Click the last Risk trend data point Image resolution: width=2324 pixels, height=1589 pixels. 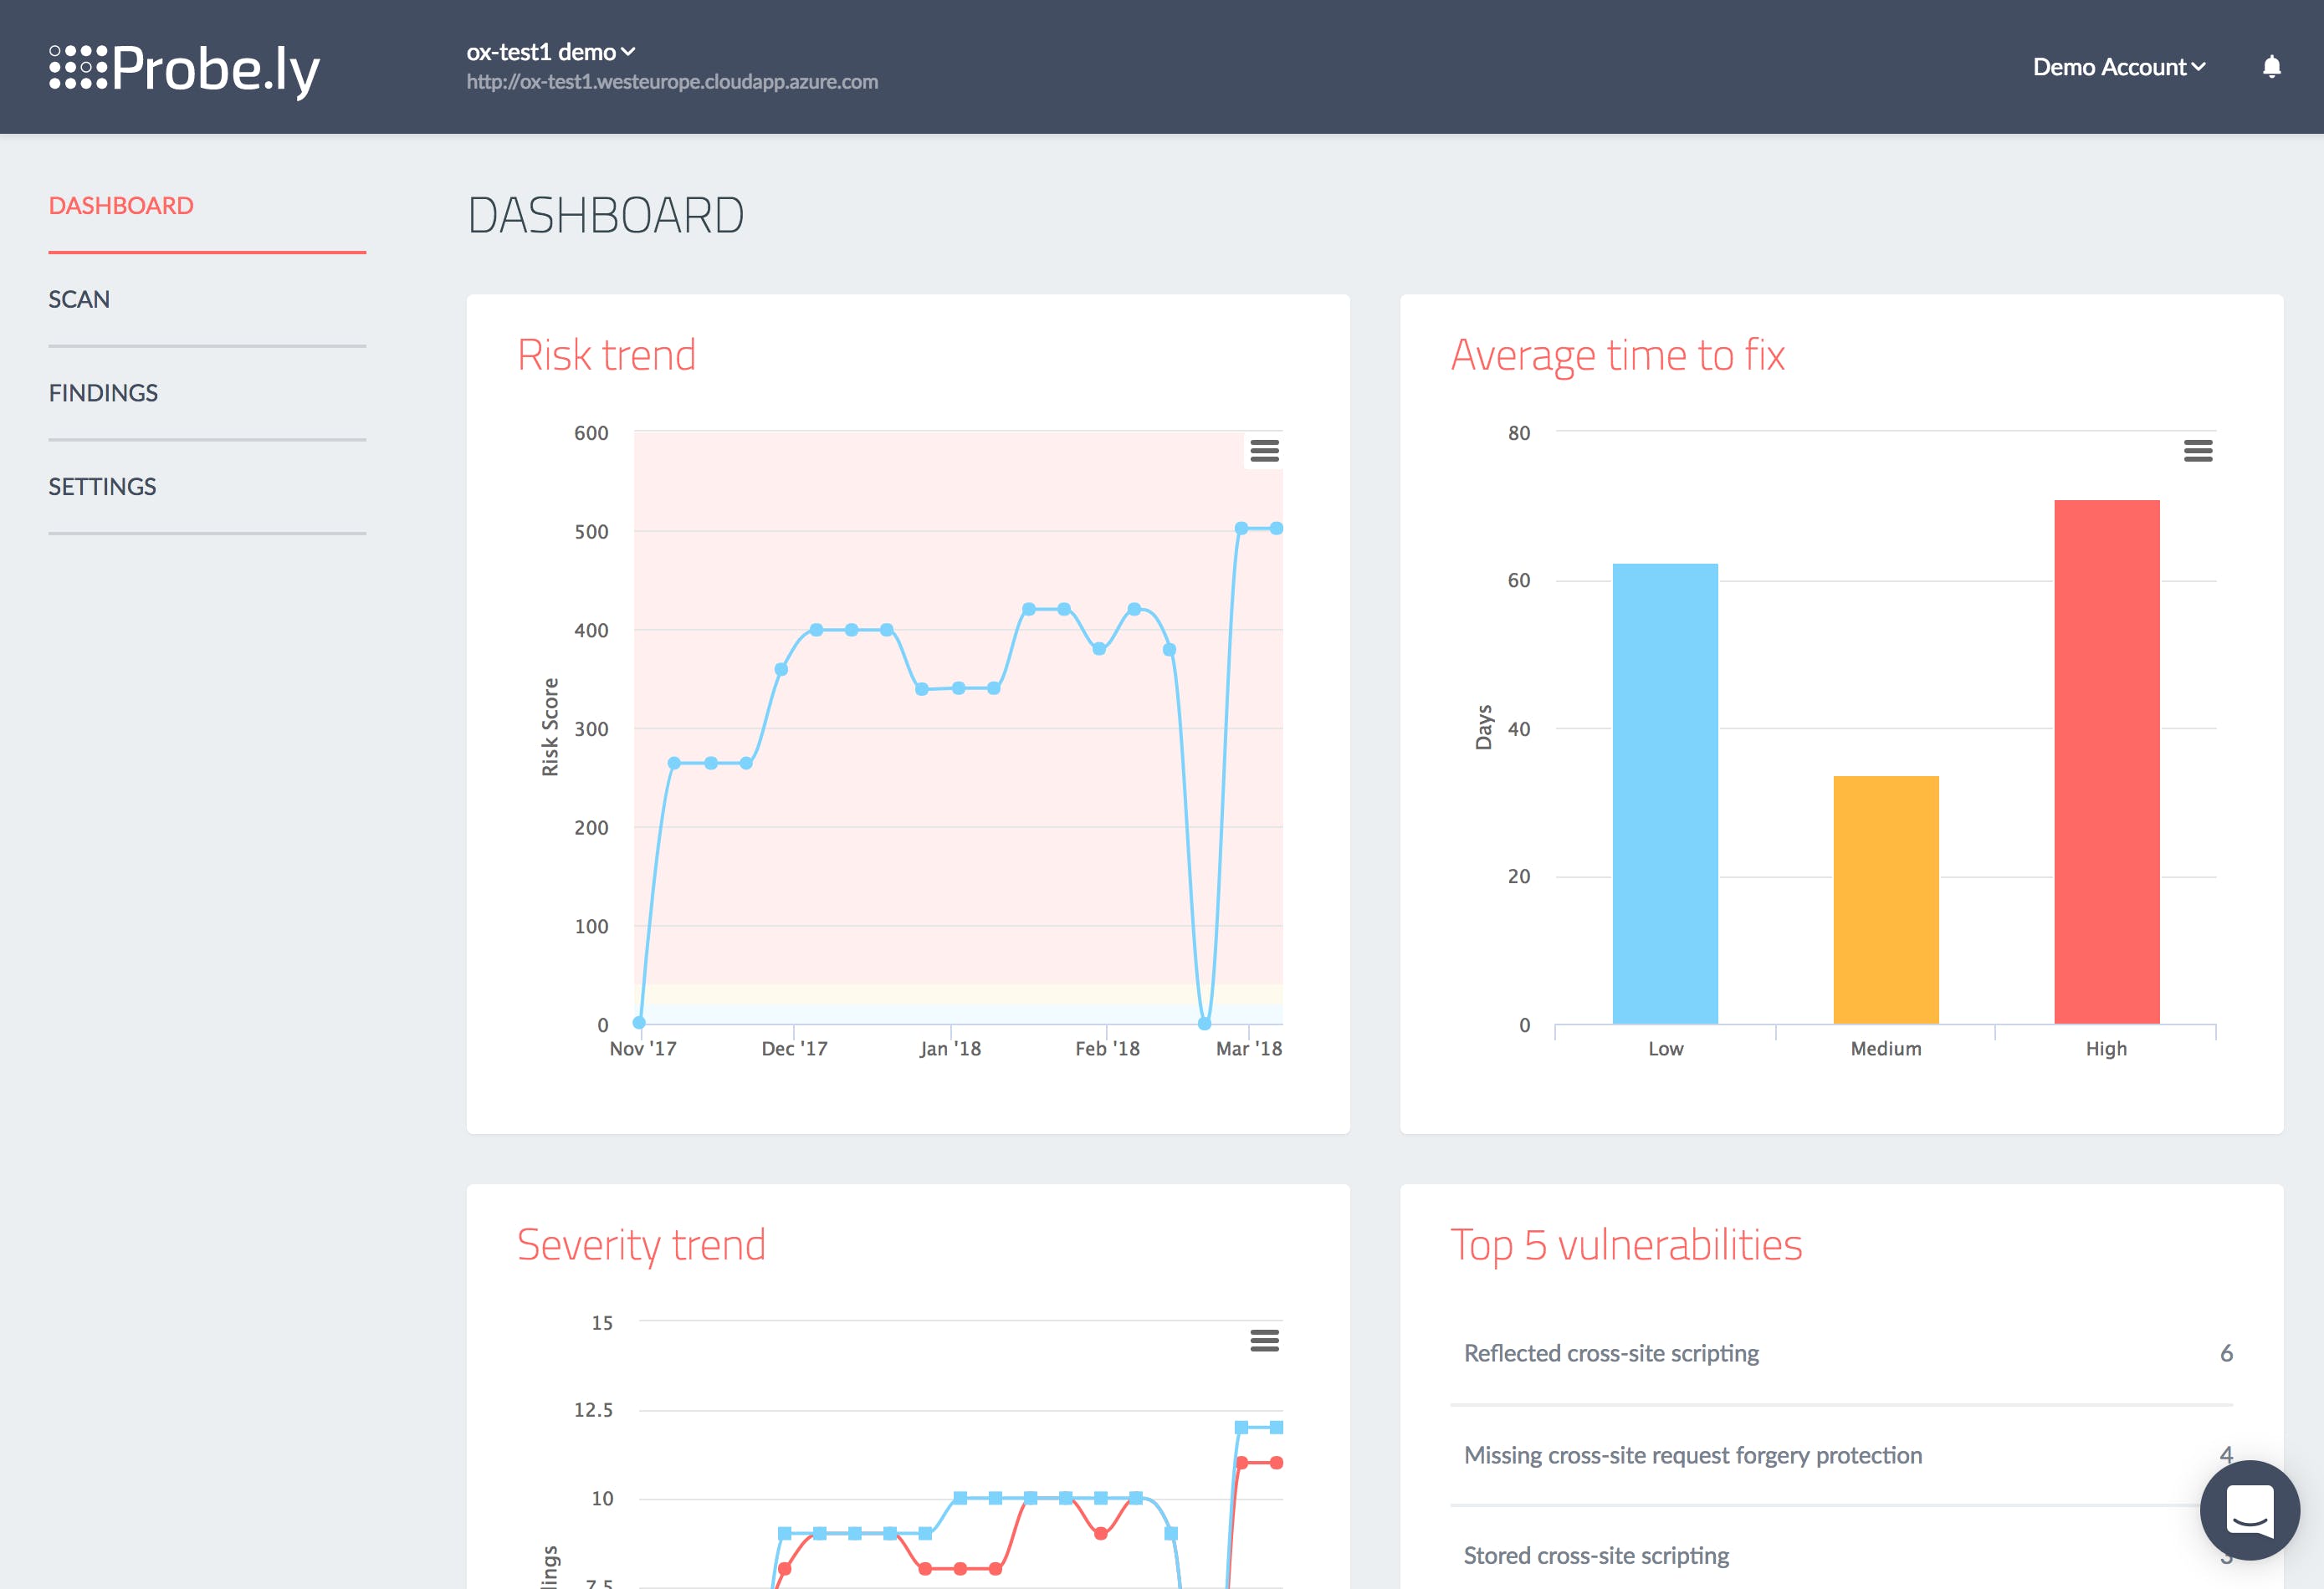click(x=1276, y=528)
